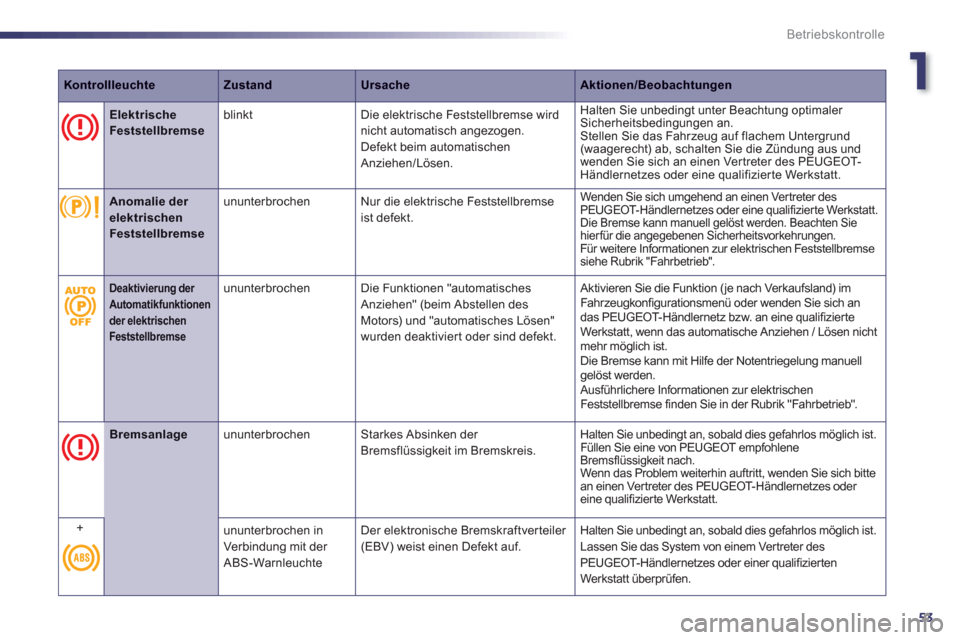
Task: Select the Elektrische Feststellbremse label
Action: coord(157,122)
